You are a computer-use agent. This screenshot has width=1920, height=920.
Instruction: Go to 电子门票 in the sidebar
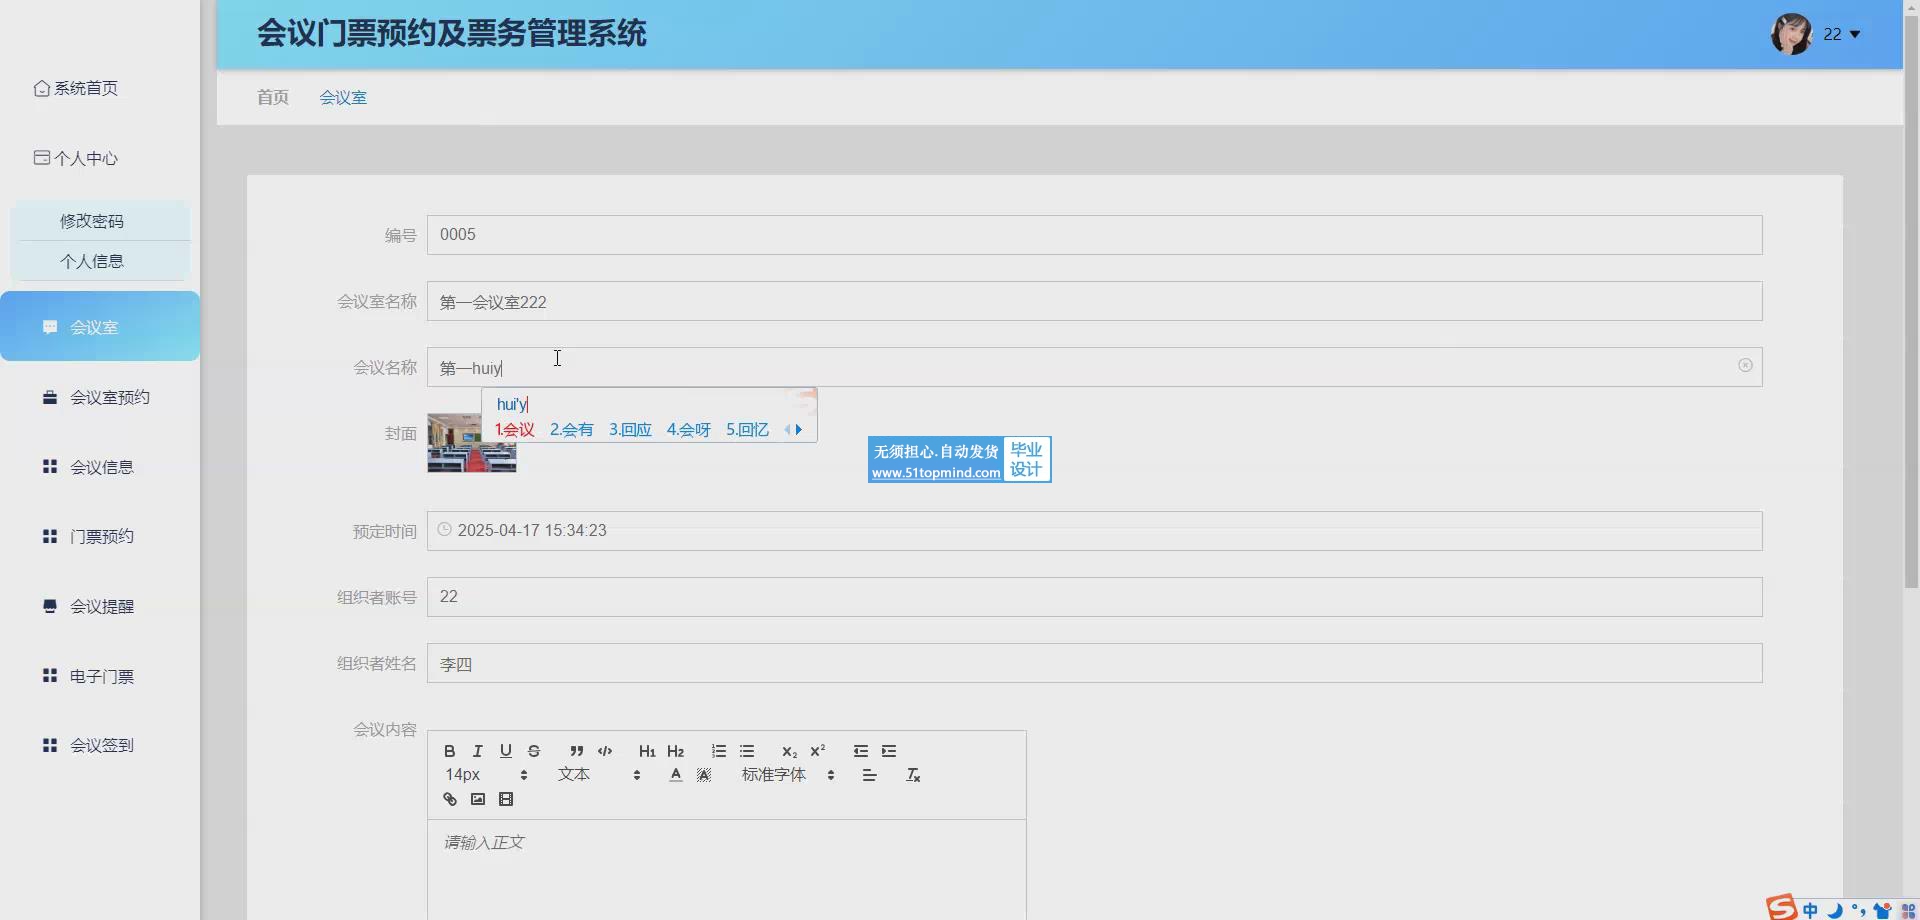(101, 676)
